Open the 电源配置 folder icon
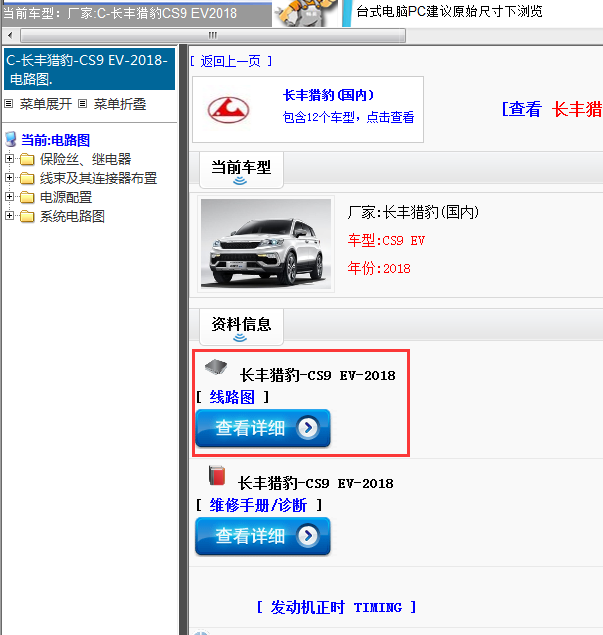This screenshot has width=603, height=635. pos(27,197)
